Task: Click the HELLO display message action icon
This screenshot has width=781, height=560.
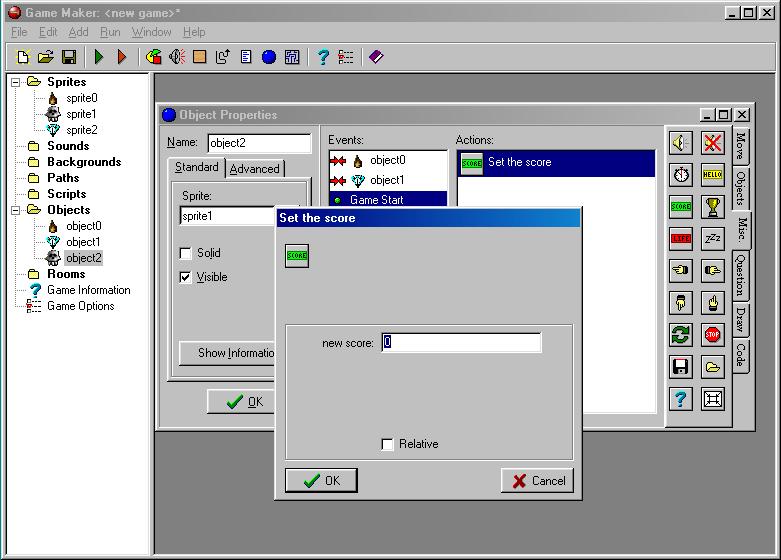Action: click(x=712, y=175)
